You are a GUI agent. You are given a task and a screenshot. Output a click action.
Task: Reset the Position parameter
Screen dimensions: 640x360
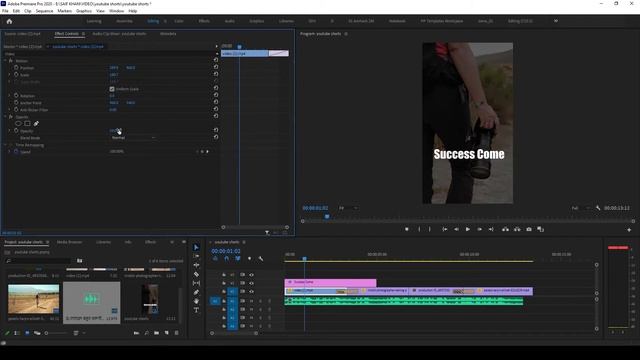click(216, 67)
